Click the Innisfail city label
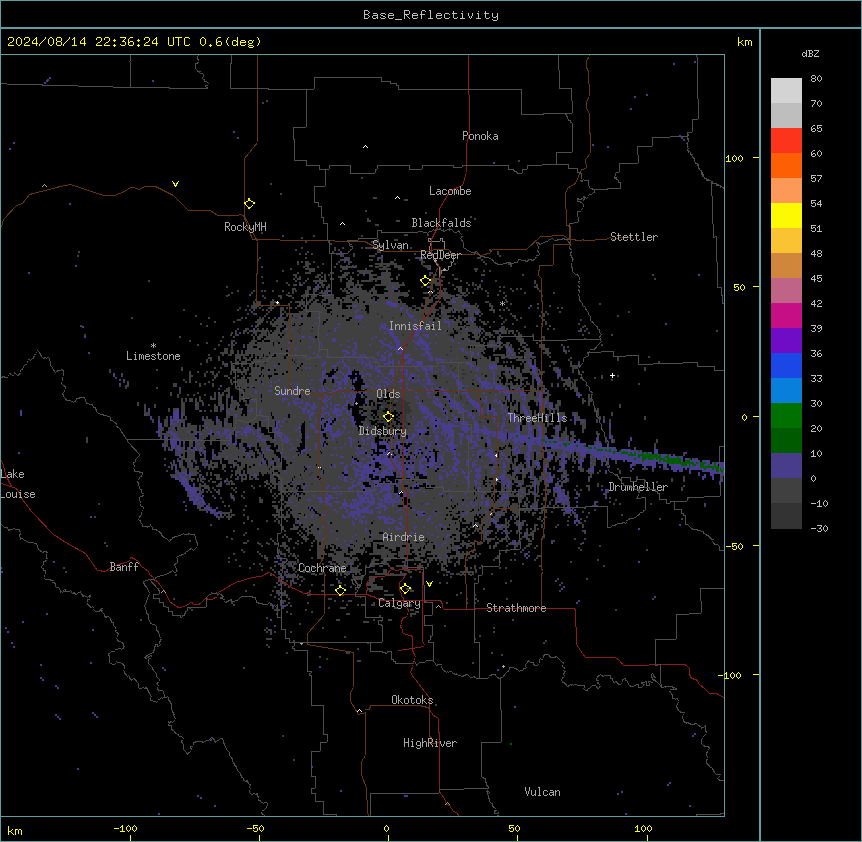This screenshot has height=842, width=862. (415, 326)
